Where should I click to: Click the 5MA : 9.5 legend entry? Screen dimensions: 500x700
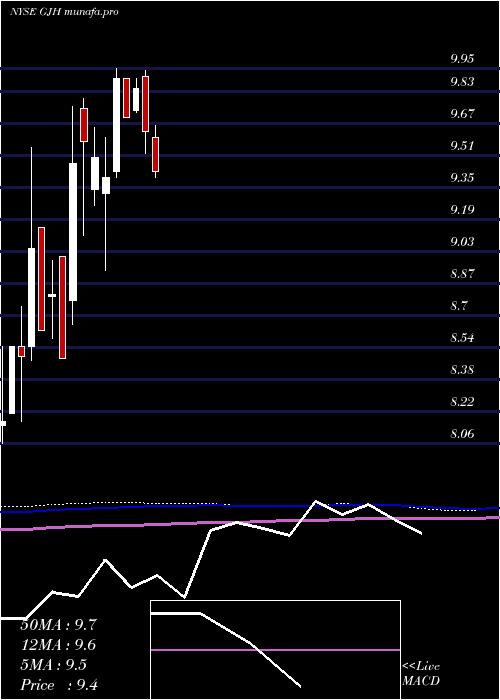pos(54,665)
